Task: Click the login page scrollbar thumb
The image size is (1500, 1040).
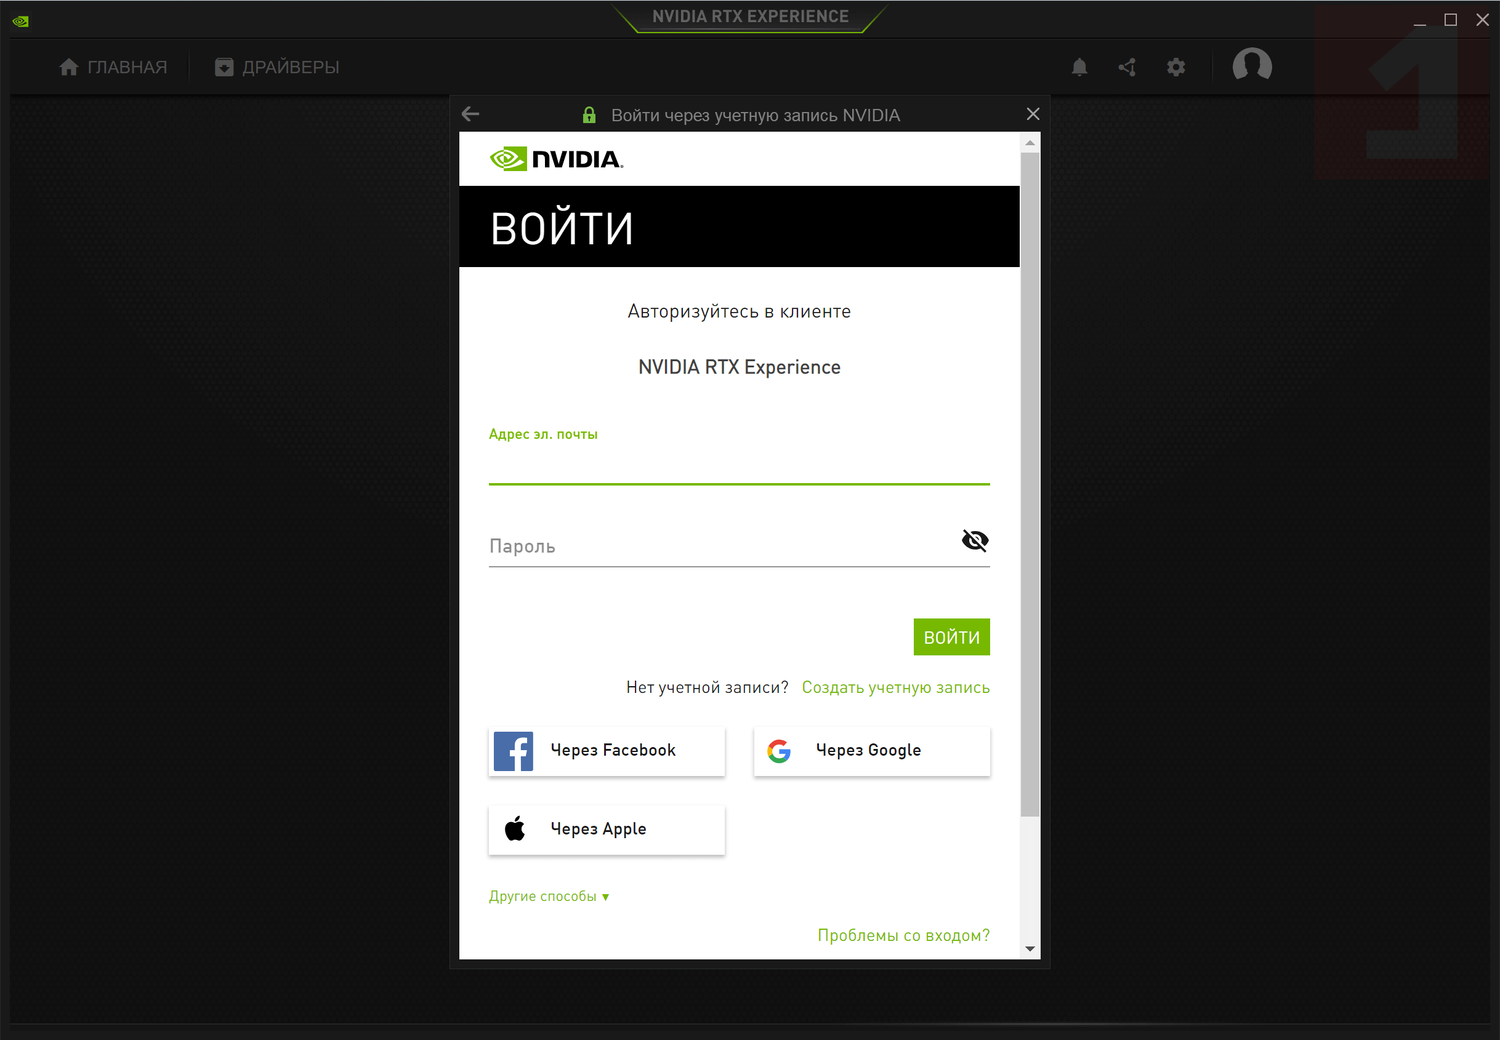Action: click(1030, 485)
